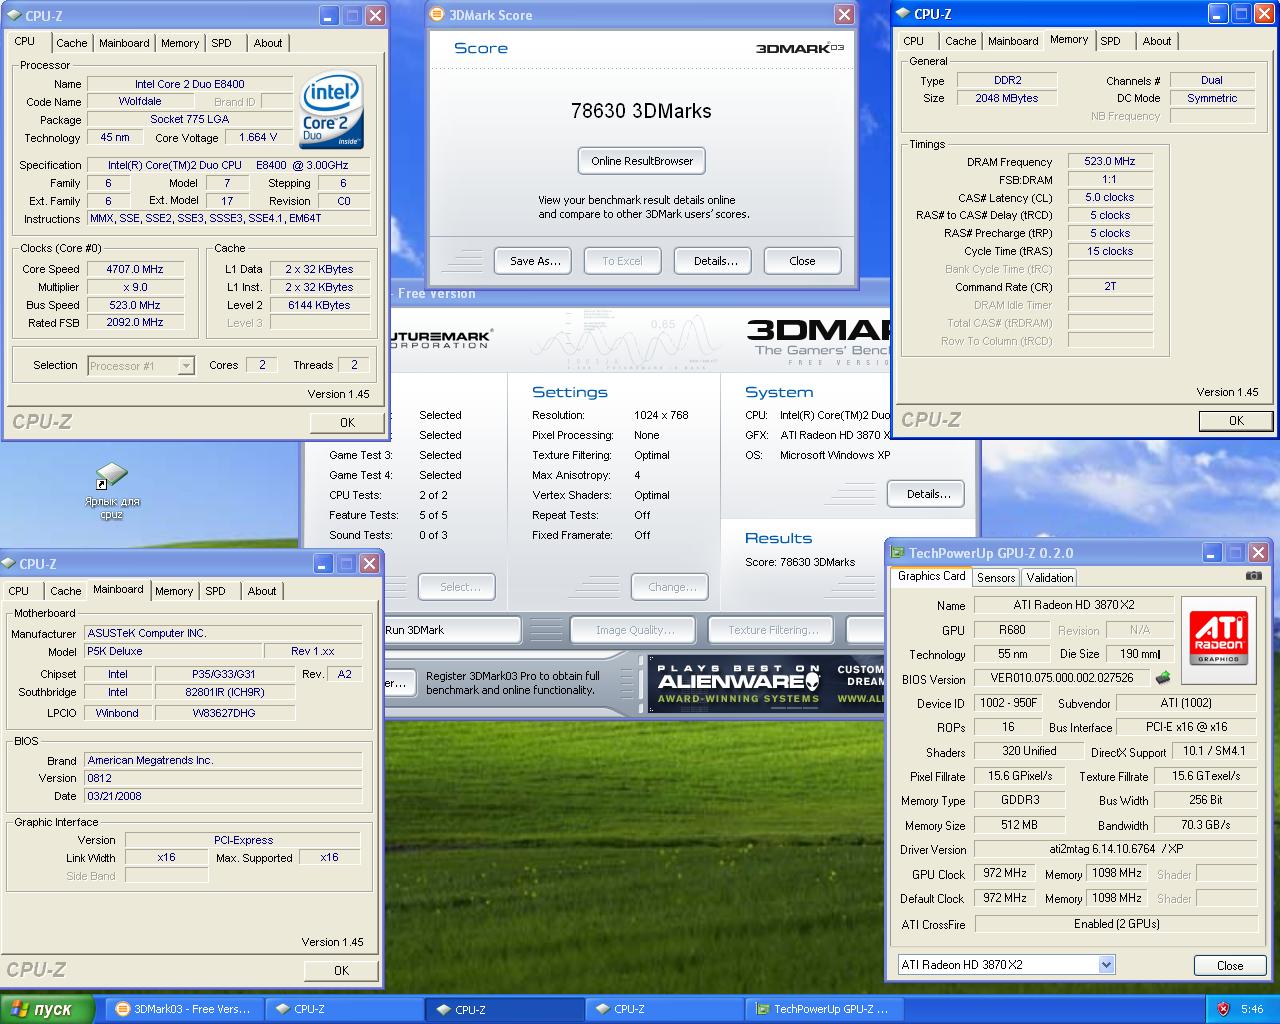Click the Core Voltage value 1.664 V
The image size is (1280, 1024).
pos(258,138)
